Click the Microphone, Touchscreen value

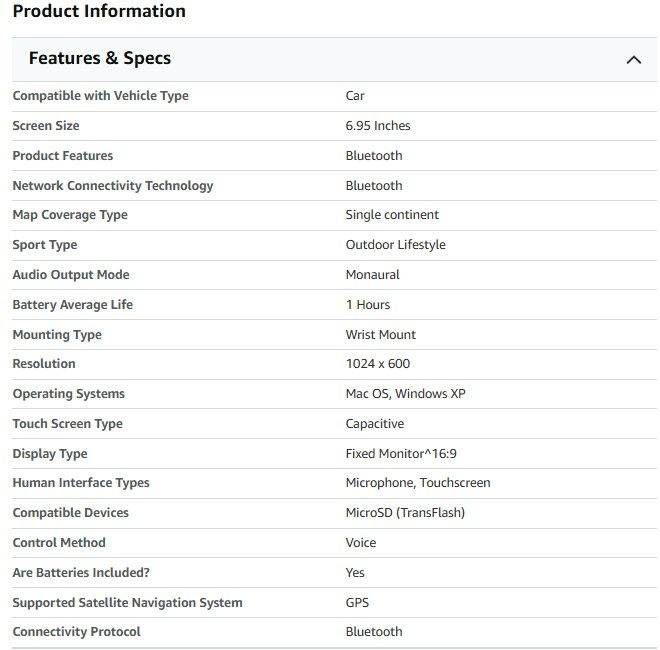(418, 483)
